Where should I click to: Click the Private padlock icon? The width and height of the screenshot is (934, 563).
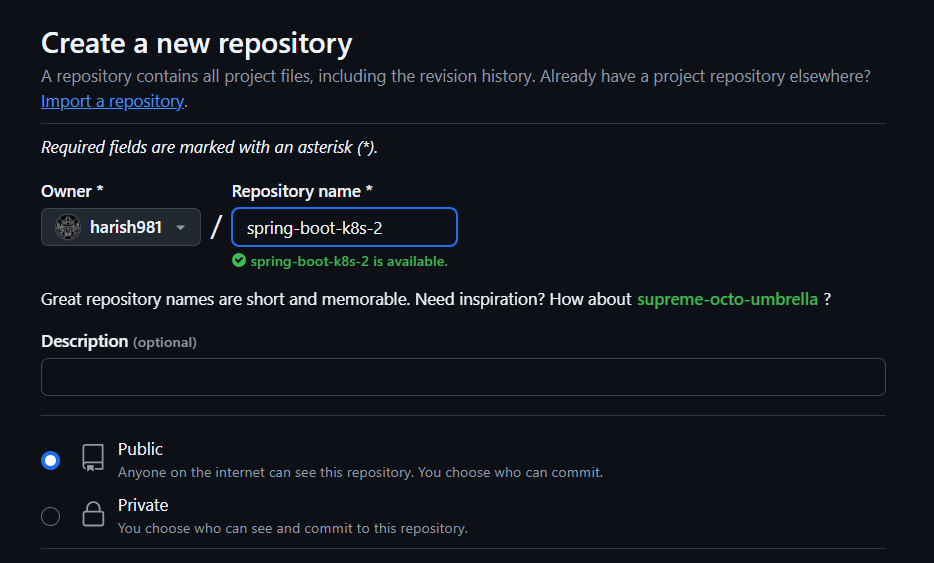pyautogui.click(x=93, y=515)
